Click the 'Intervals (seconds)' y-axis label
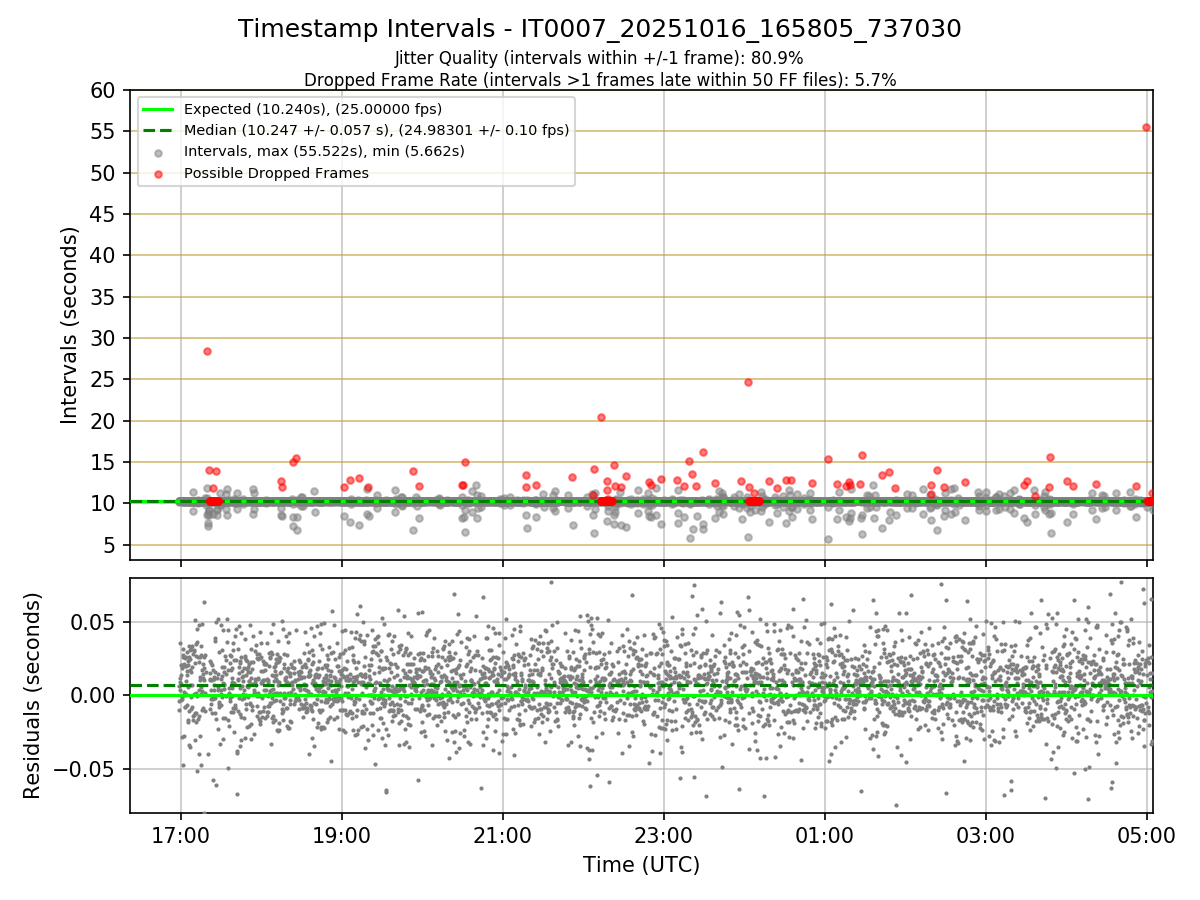The image size is (1200, 900). point(69,325)
